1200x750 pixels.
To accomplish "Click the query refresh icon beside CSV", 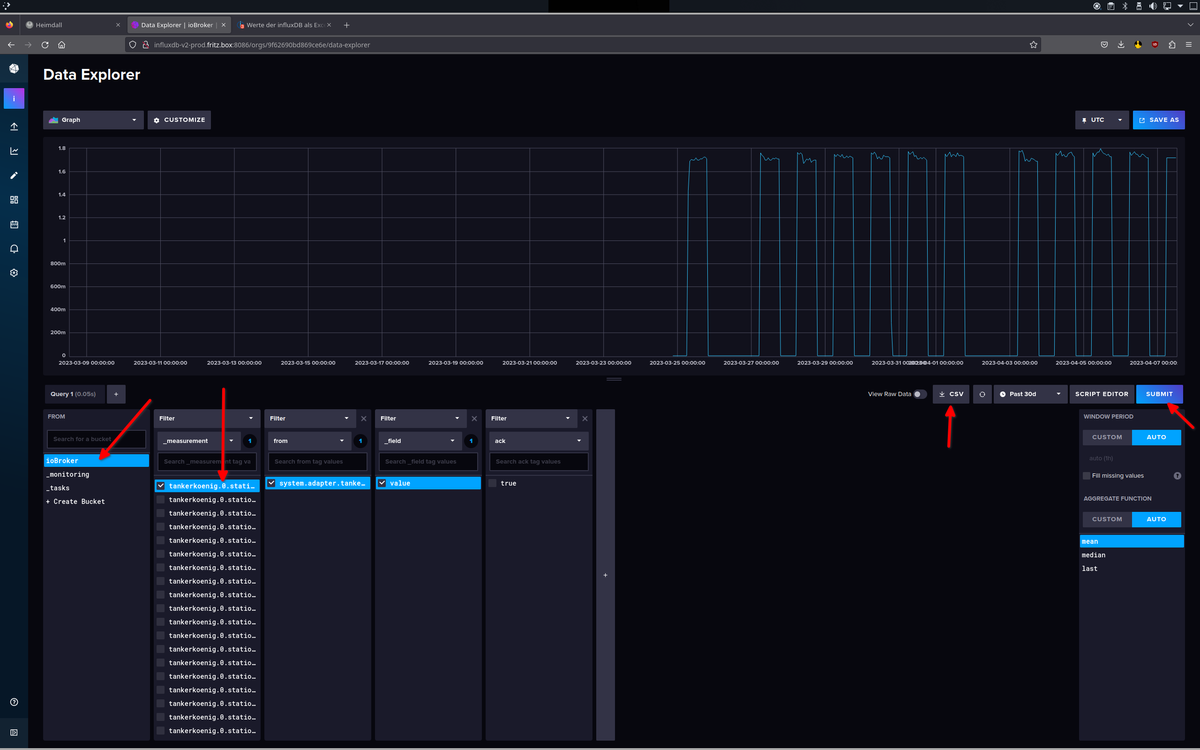I will click(982, 394).
